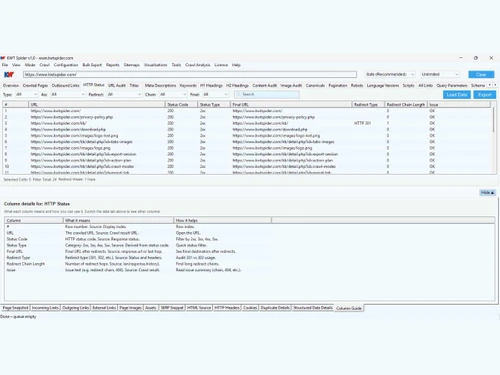The image size is (500, 375).
Task: Open the Page Snapshot bottom tab
Action: pos(16,308)
